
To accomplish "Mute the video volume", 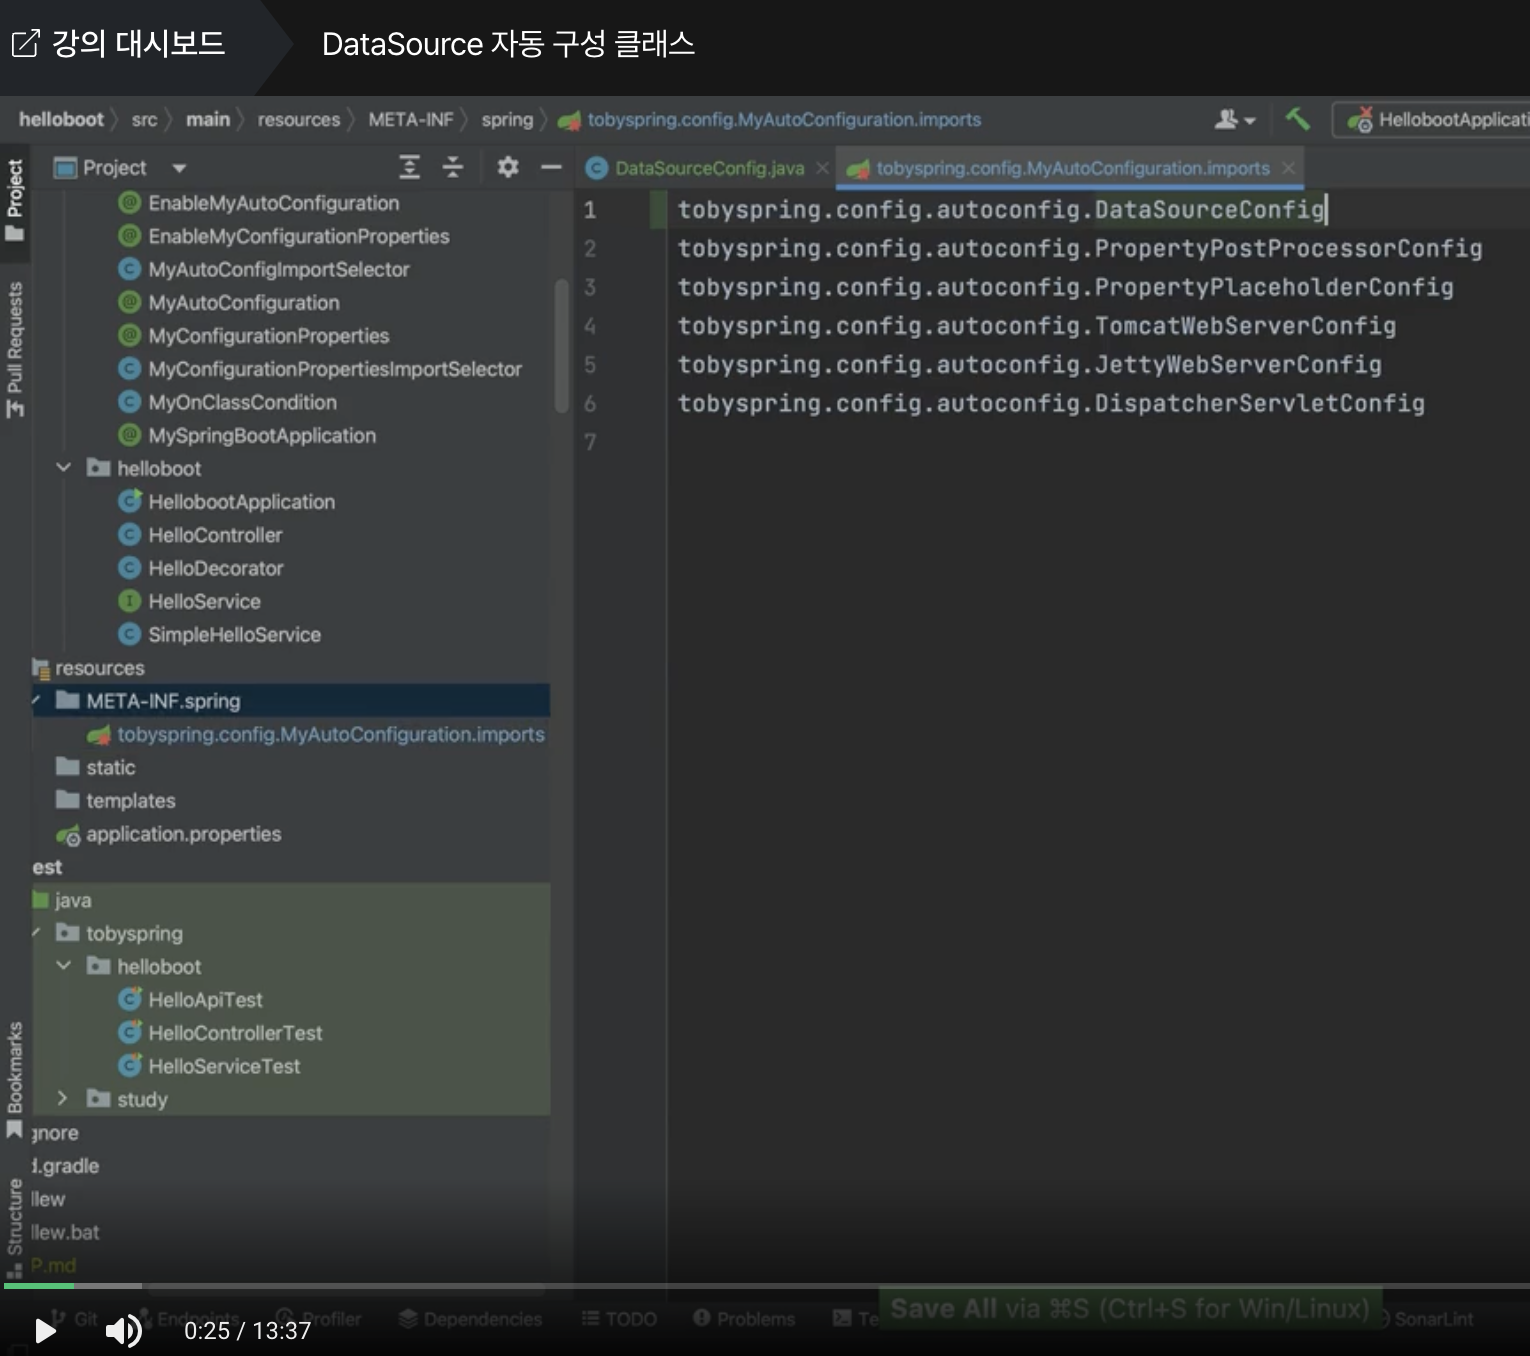I will coord(124,1330).
